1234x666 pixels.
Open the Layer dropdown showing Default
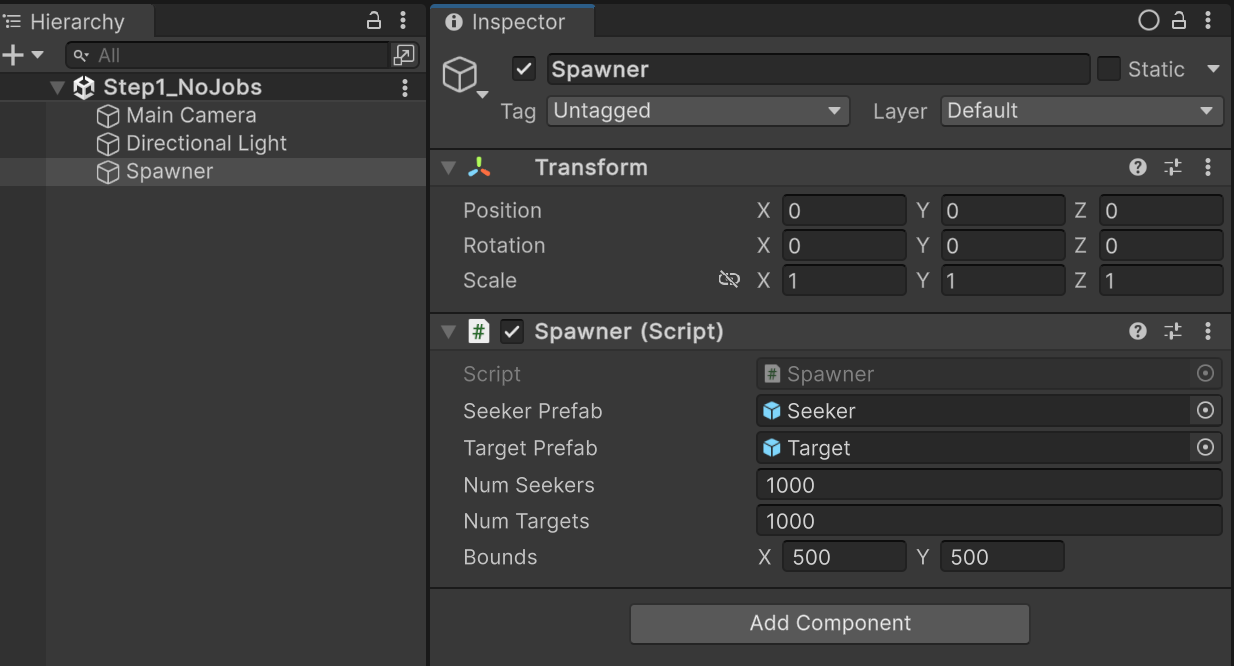pyautogui.click(x=1081, y=111)
